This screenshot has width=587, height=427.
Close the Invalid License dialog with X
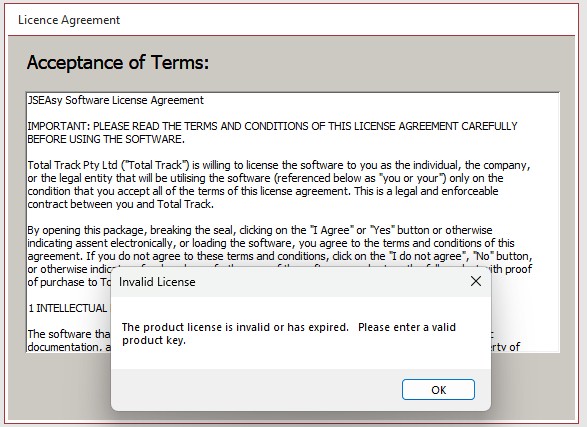coord(476,281)
